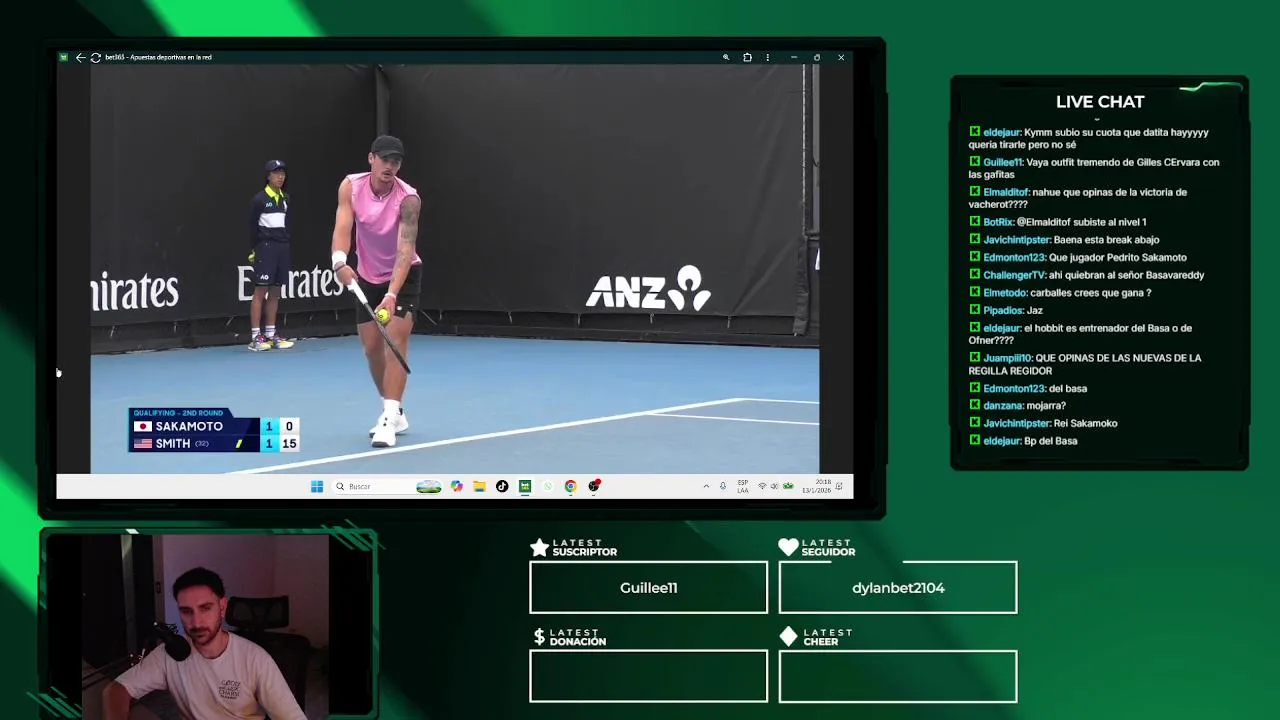This screenshot has height=720, width=1280.
Task: Select Elmalditof's question about vacherot victory
Action: pos(1078,198)
